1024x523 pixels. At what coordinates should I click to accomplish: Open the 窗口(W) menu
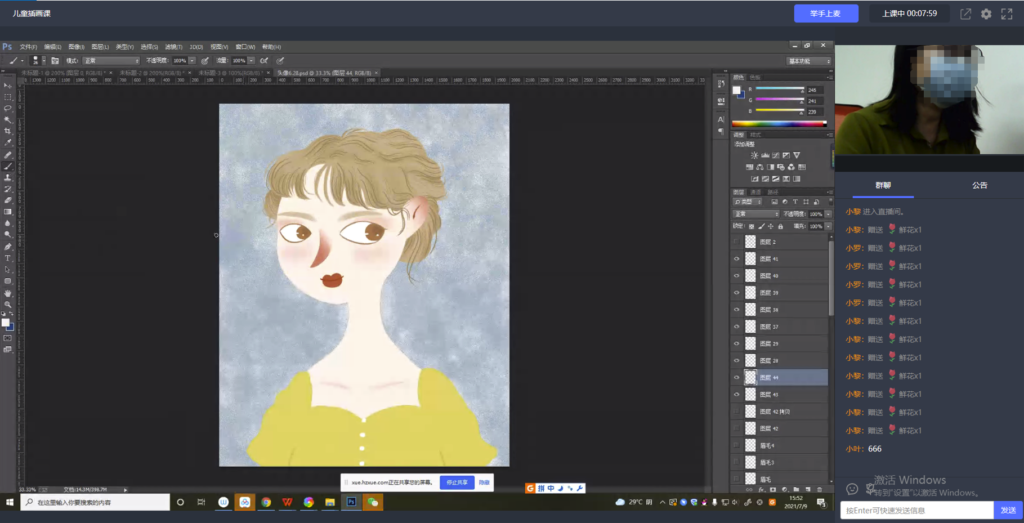245,47
